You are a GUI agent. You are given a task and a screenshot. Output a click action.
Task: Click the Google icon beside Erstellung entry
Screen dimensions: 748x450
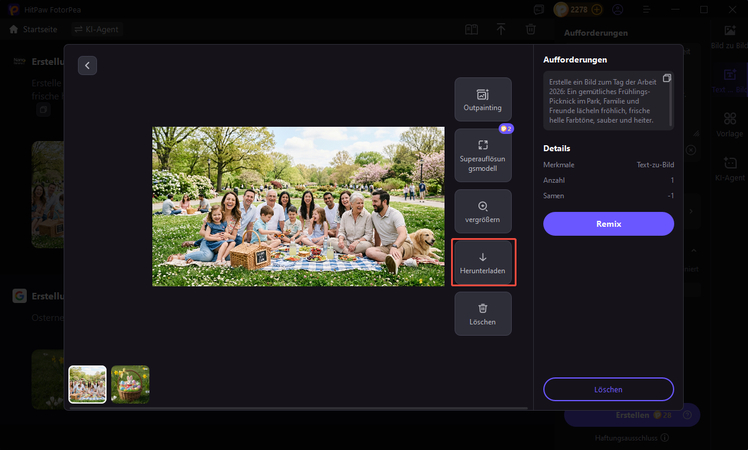pos(20,296)
